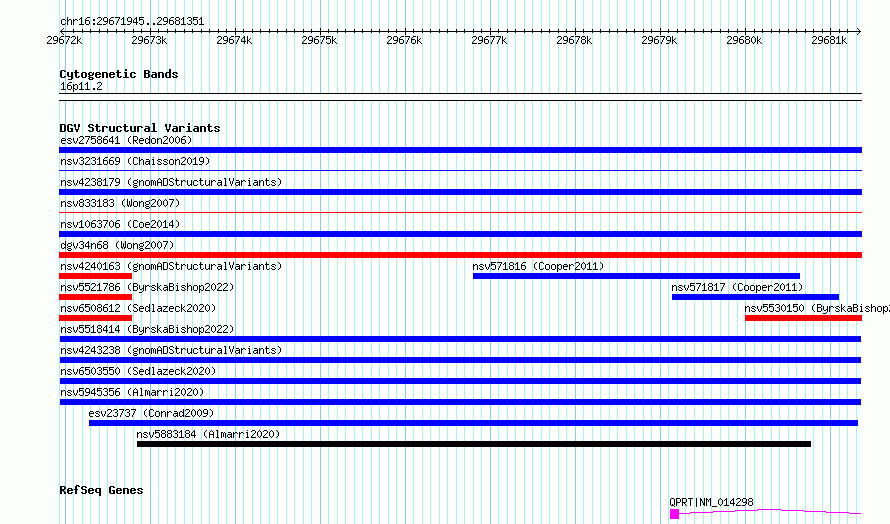890x524 pixels.
Task: Click the magenta QPRT exon box
Action: (674, 514)
